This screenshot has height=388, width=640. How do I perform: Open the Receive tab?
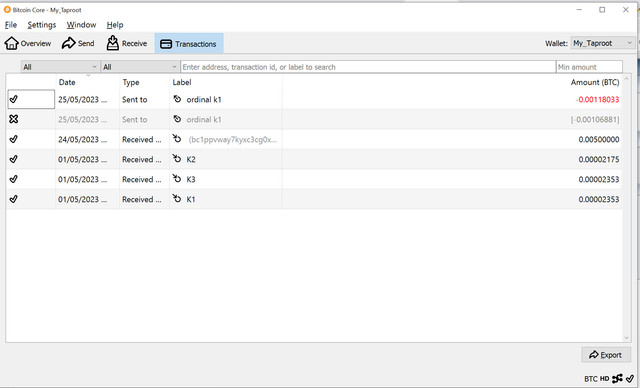127,43
